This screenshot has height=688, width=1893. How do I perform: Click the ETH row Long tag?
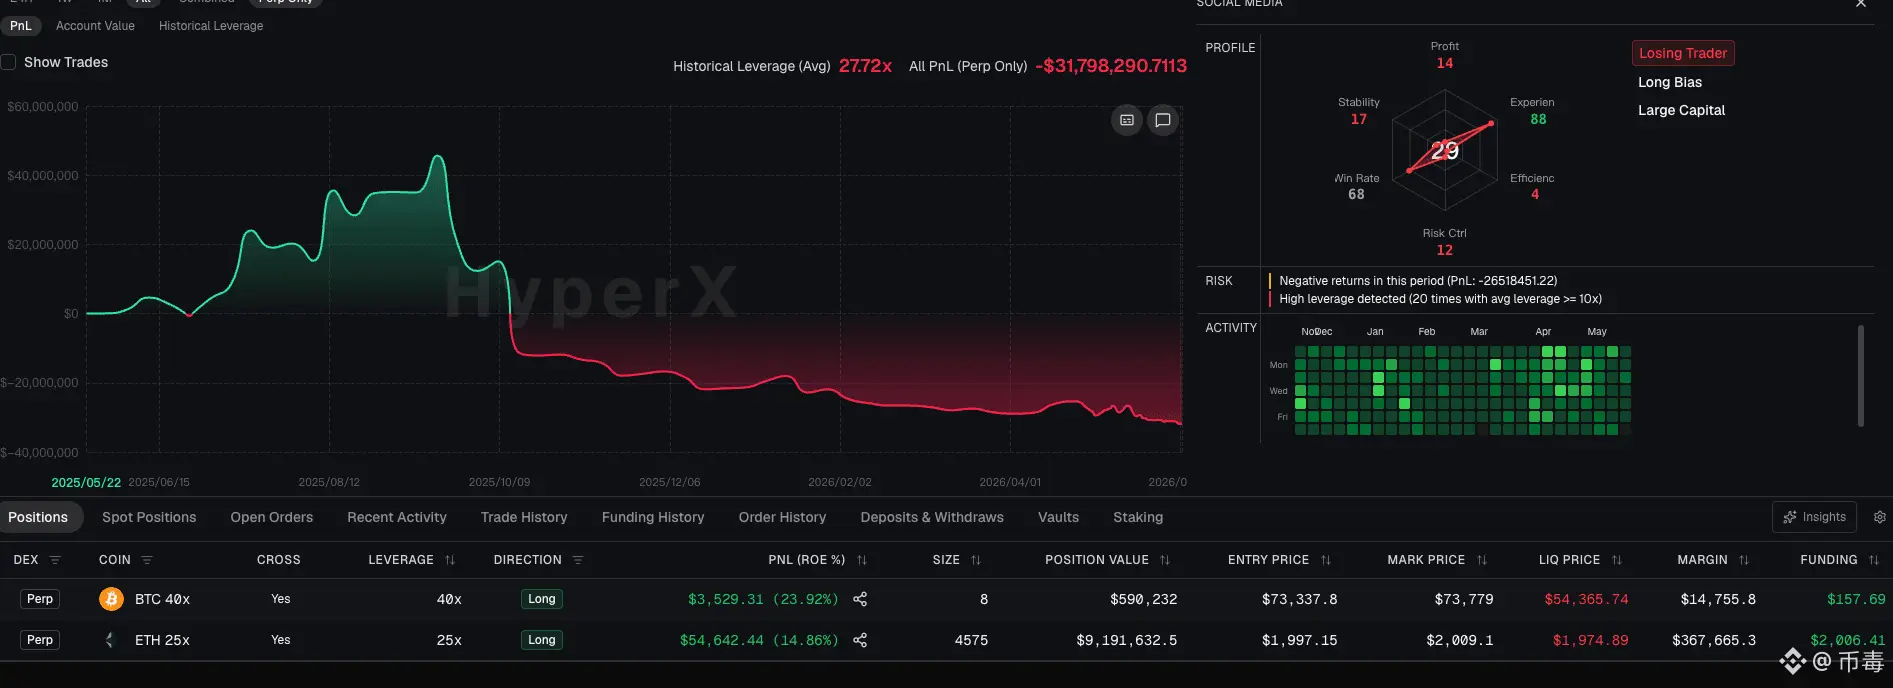[x=542, y=640]
